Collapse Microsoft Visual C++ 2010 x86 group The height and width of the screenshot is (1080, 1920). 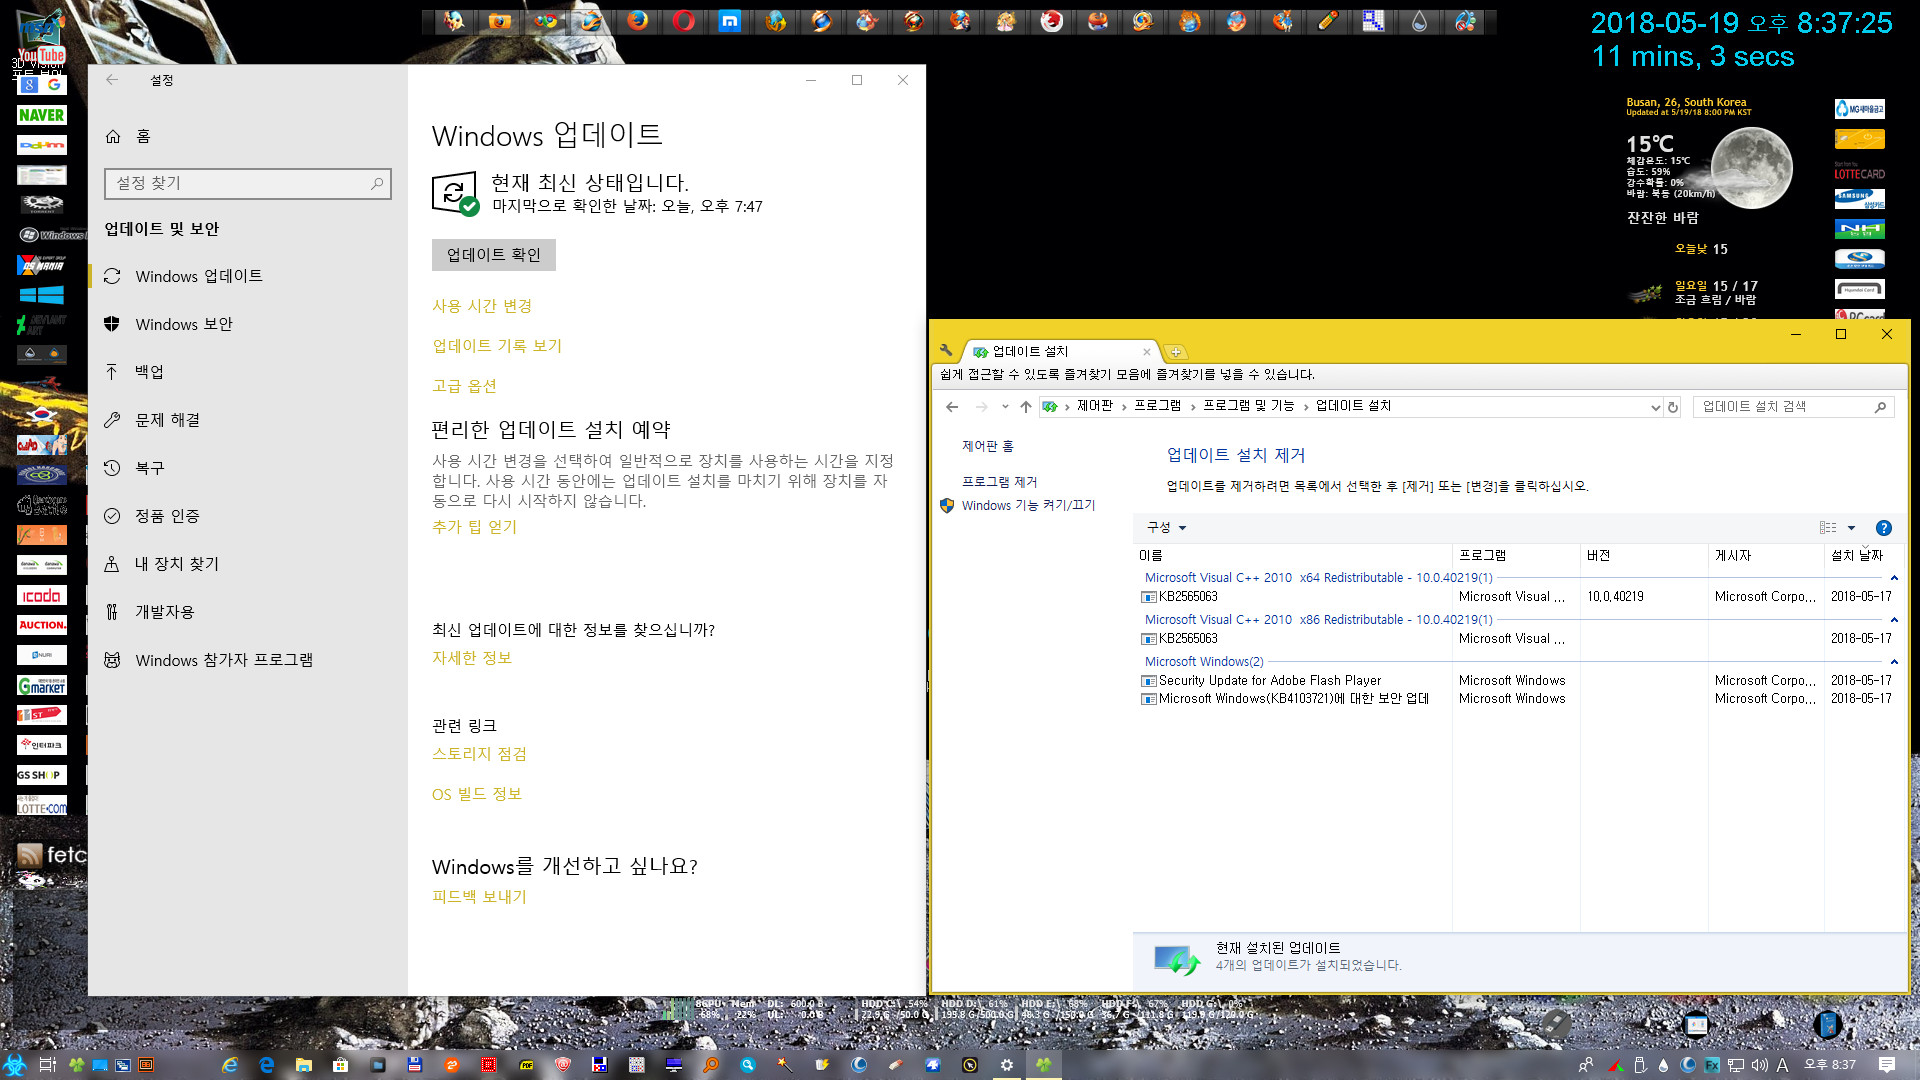[x=1894, y=620]
